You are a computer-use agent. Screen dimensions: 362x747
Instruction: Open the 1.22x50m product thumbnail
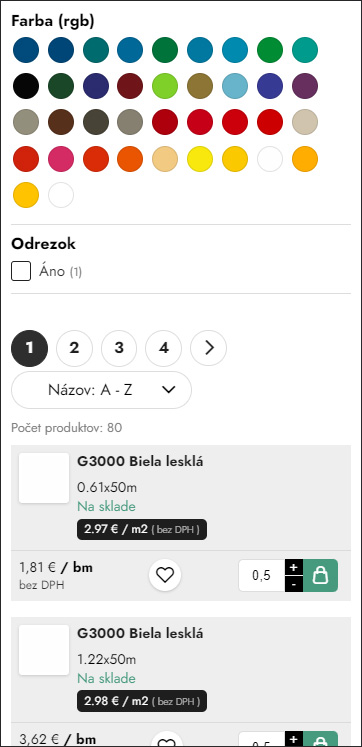point(44,650)
